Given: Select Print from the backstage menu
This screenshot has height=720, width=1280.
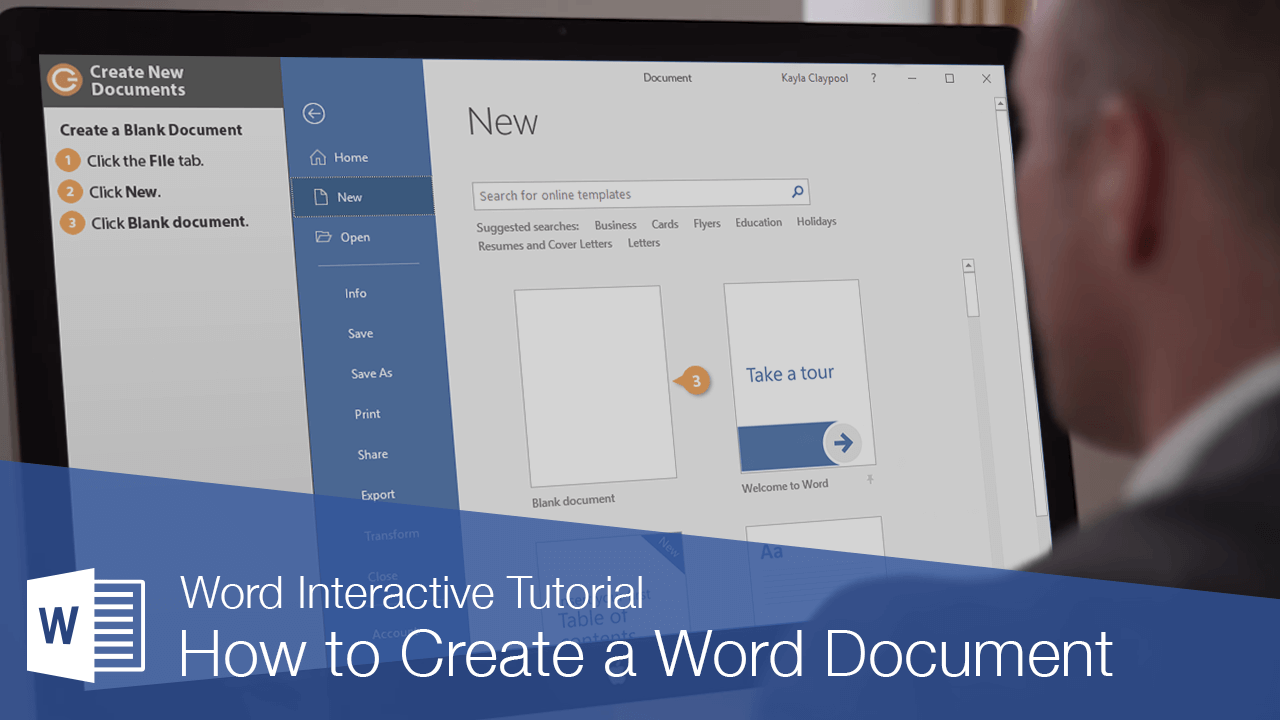Looking at the screenshot, I should [x=367, y=413].
